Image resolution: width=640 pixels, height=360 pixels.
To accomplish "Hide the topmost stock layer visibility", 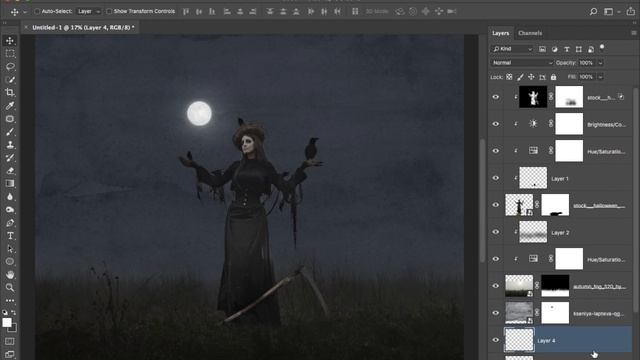I will point(496,97).
